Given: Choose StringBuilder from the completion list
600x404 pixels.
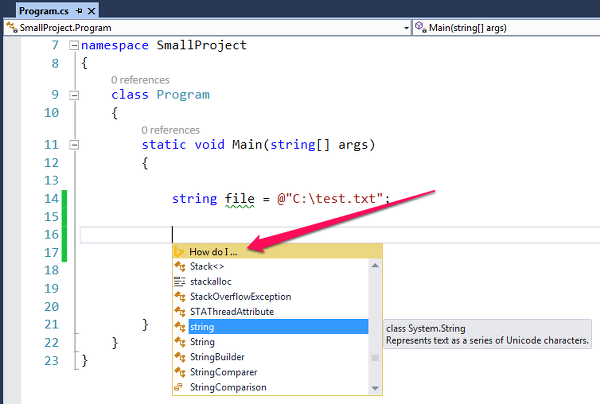Looking at the screenshot, I should tap(217, 357).
